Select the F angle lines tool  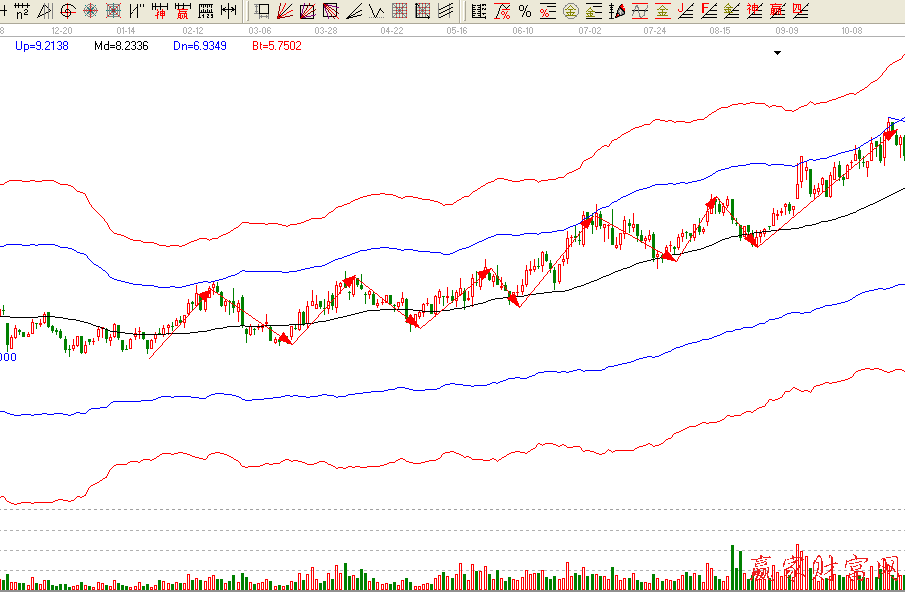[x=709, y=11]
